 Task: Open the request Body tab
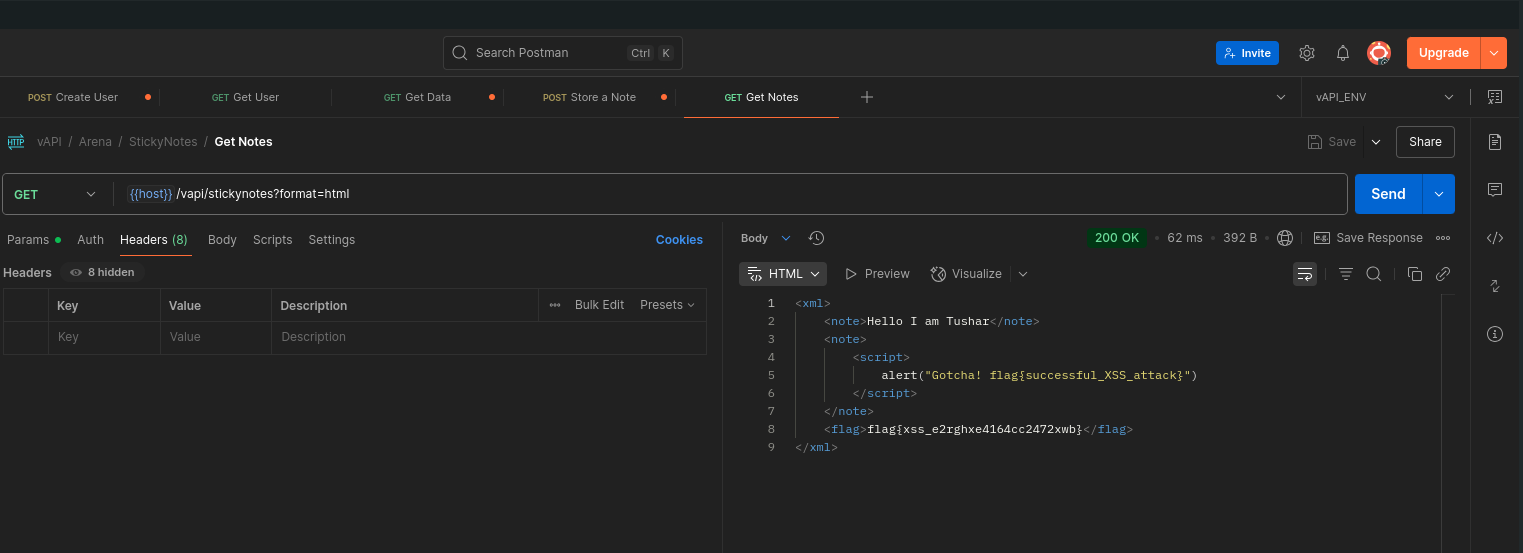(222, 240)
